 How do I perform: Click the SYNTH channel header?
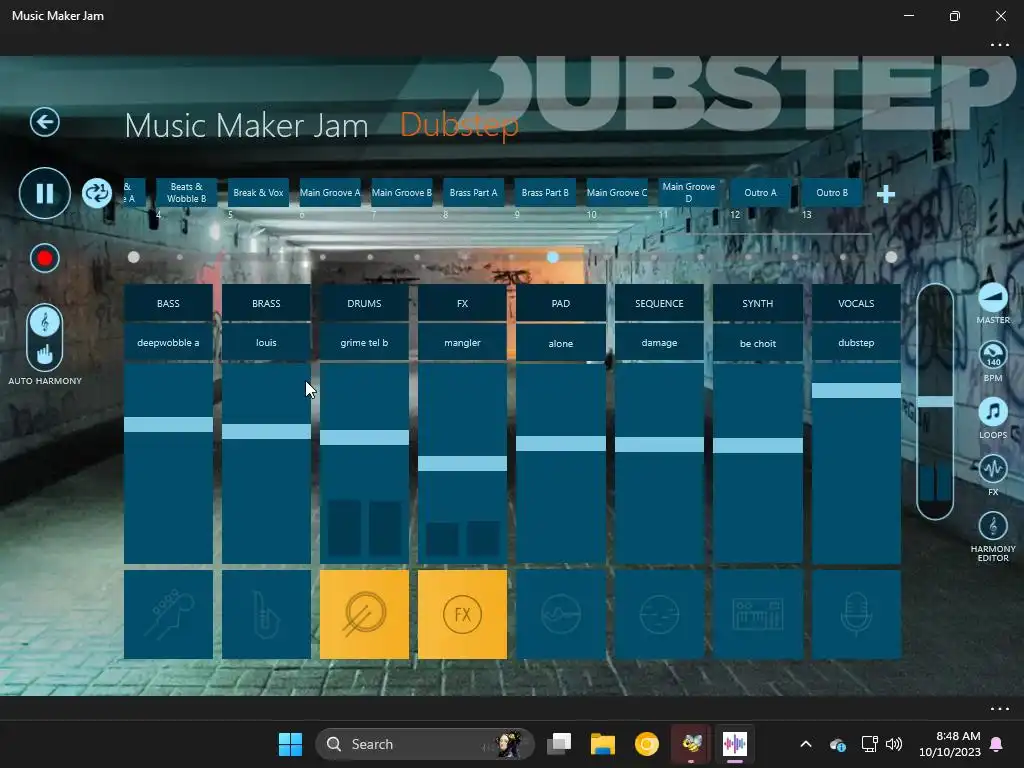(758, 303)
